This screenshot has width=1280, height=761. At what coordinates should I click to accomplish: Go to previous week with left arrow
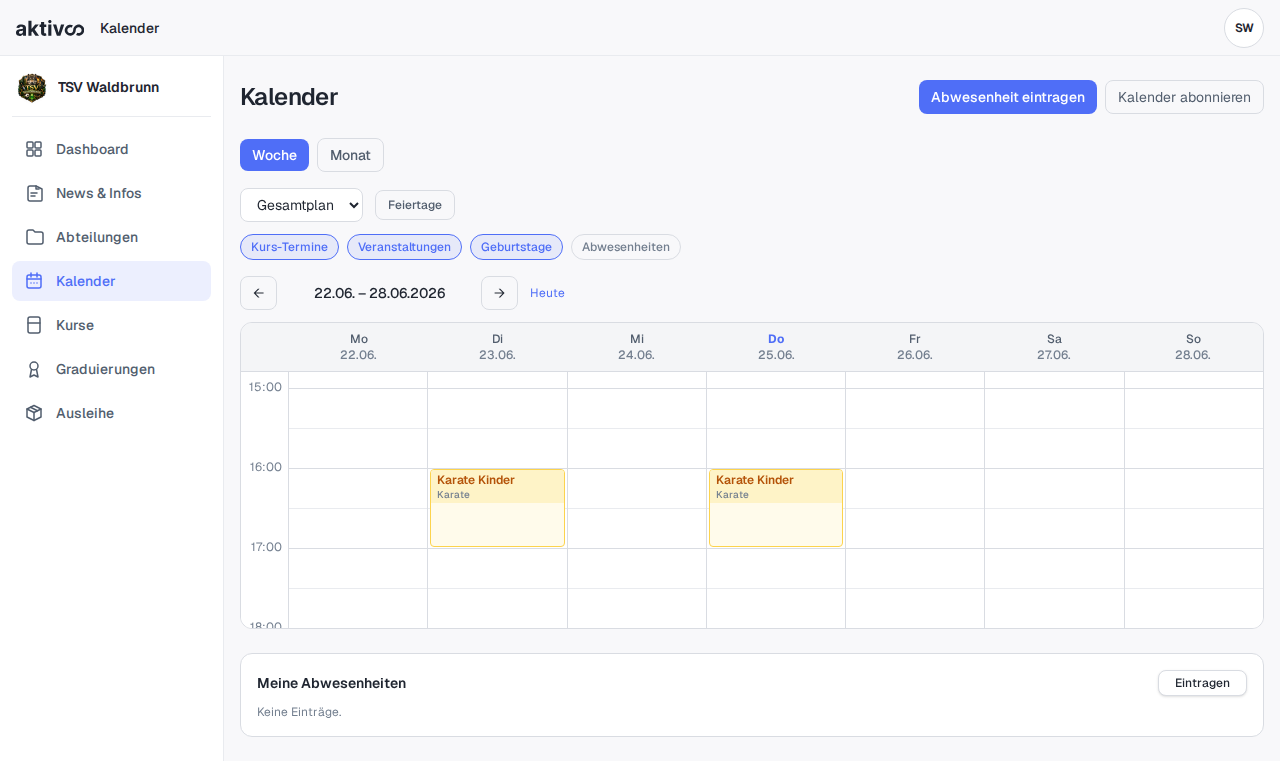[x=258, y=293]
